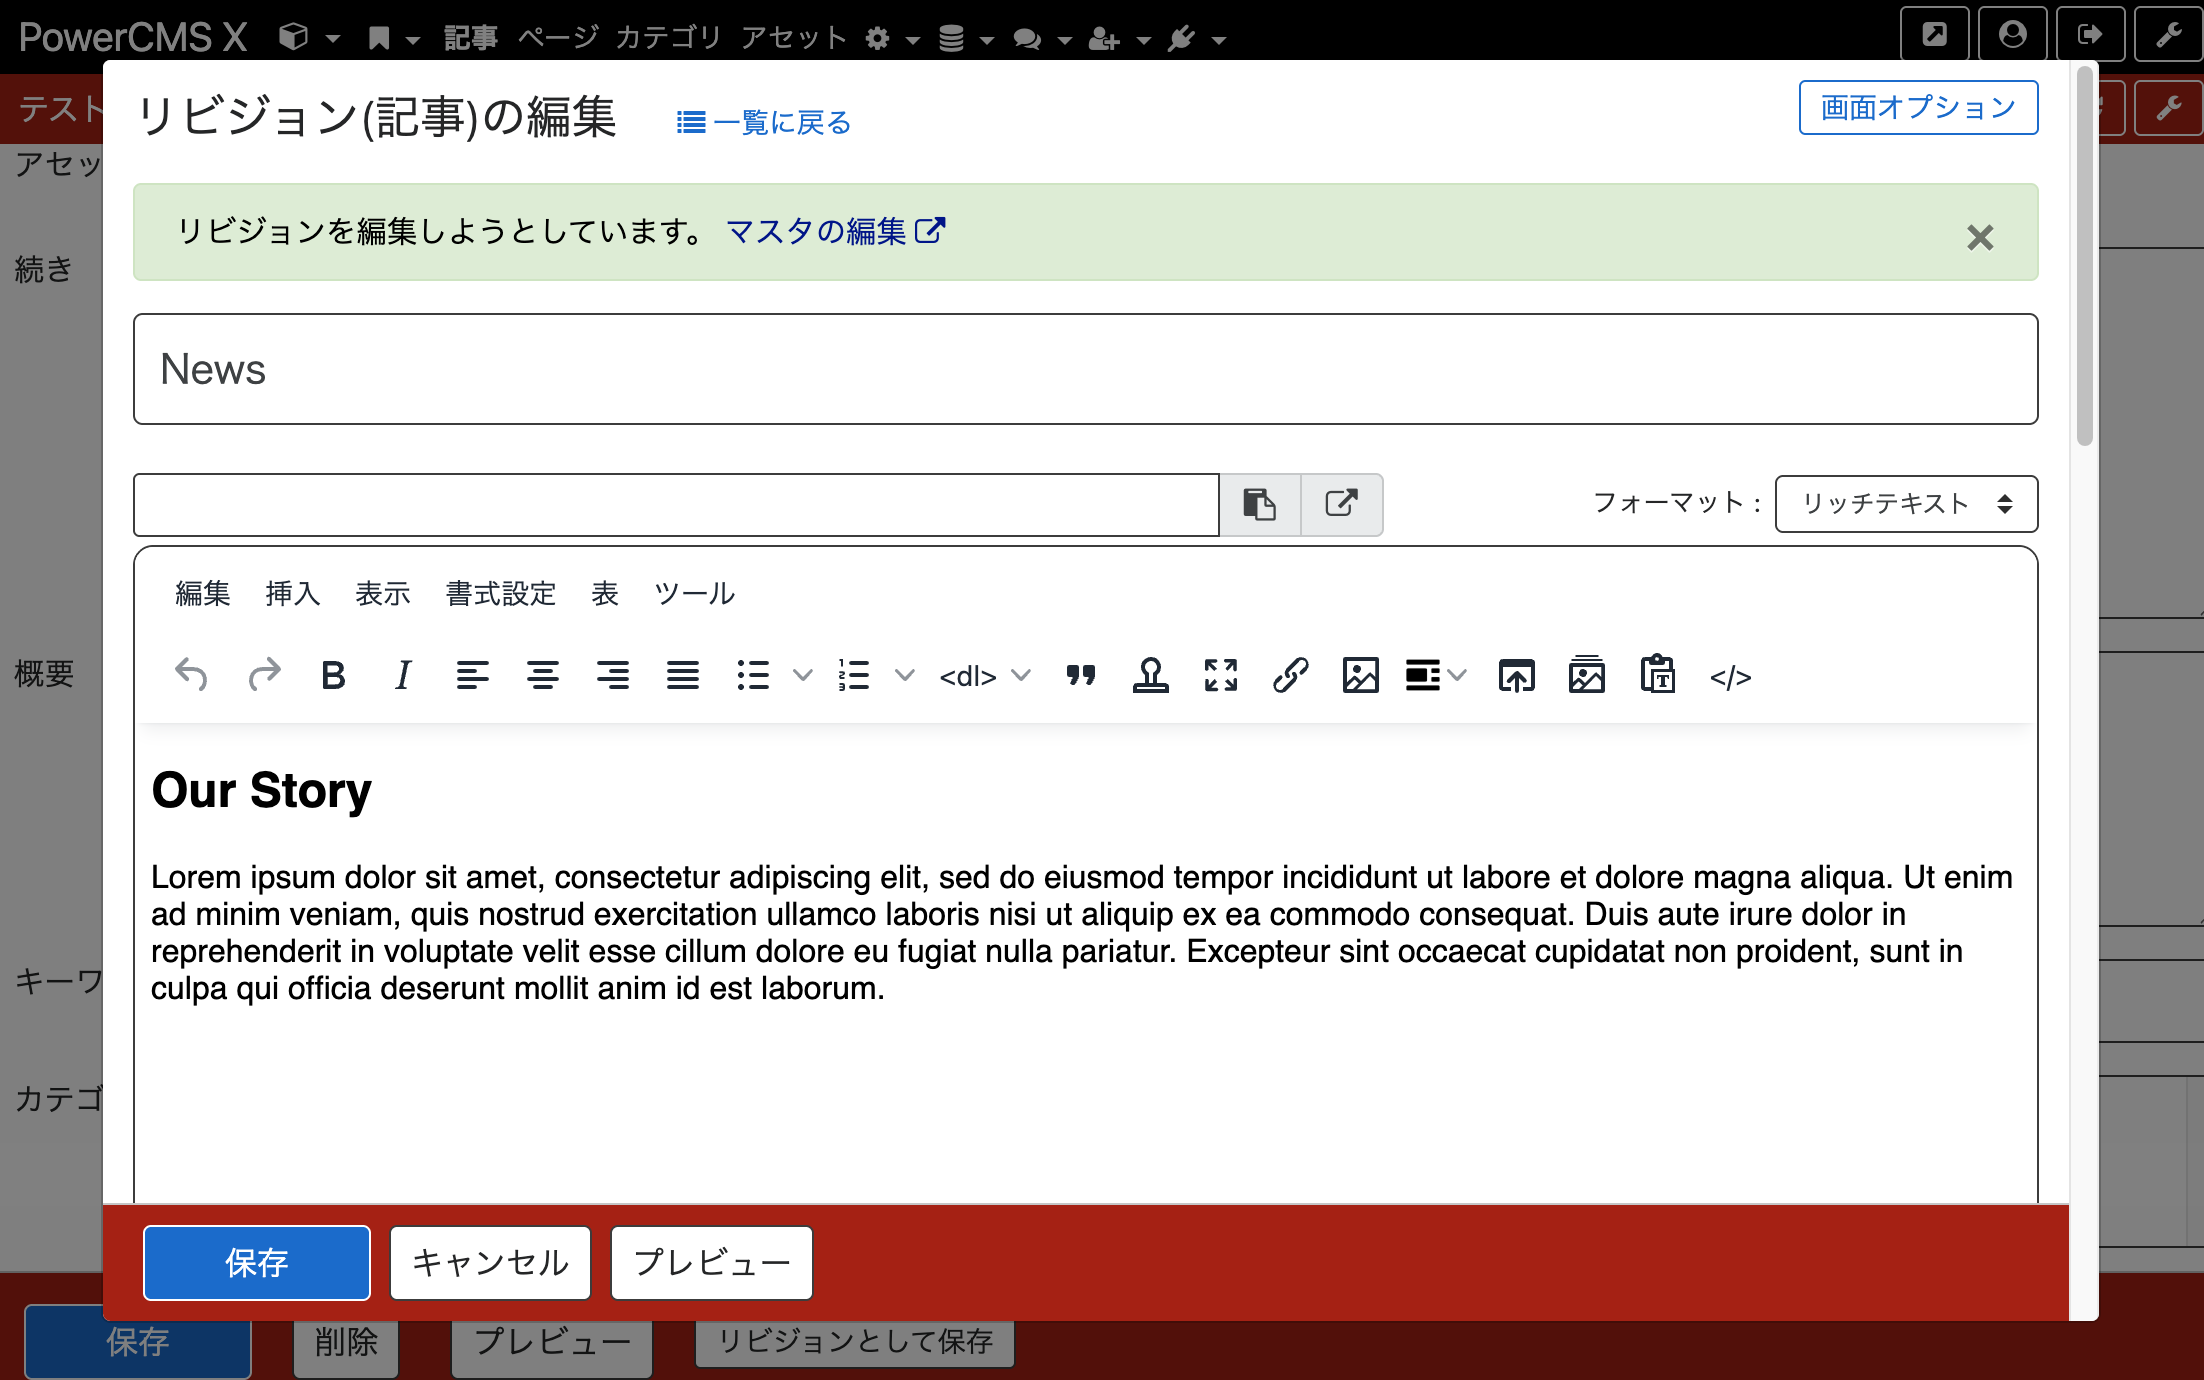Click the undo arrow icon
The image size is (2204, 1380).
tap(191, 676)
